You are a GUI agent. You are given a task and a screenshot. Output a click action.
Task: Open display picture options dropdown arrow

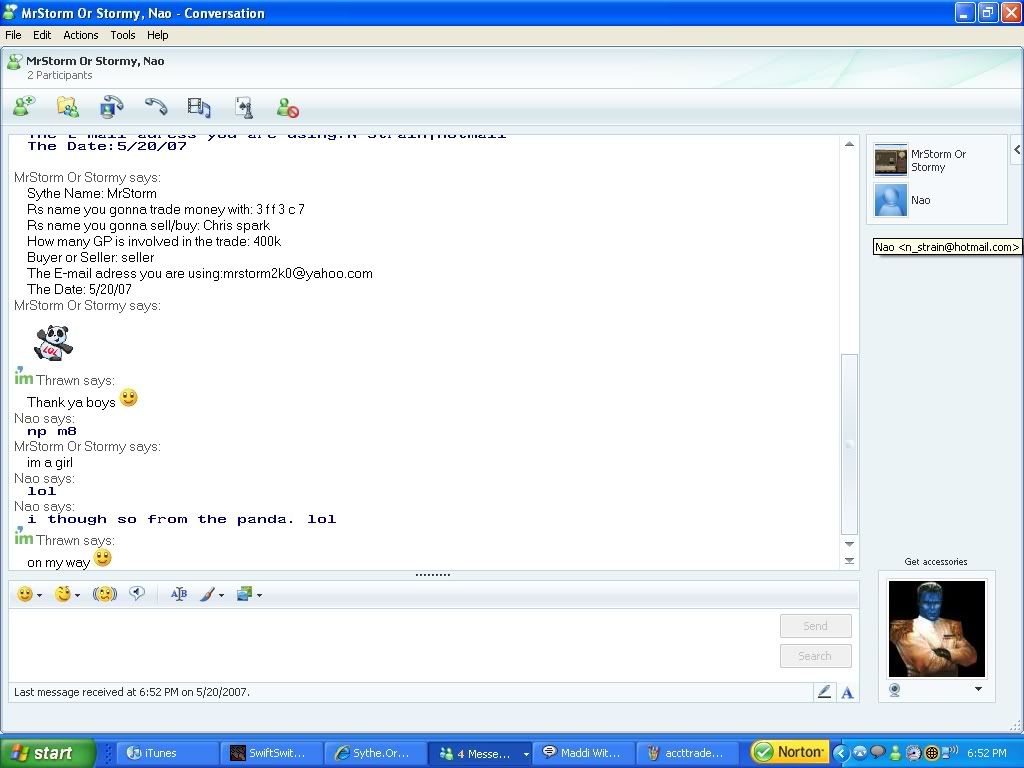click(978, 689)
